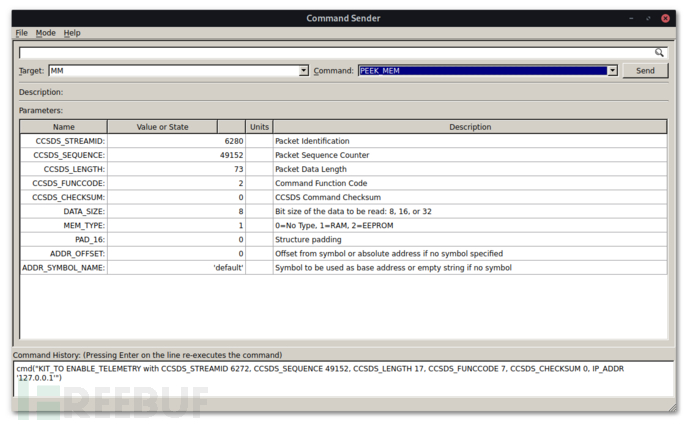Image resolution: width=690 pixels, height=427 pixels.
Task: Close the Command Sender window
Action: pos(665,18)
